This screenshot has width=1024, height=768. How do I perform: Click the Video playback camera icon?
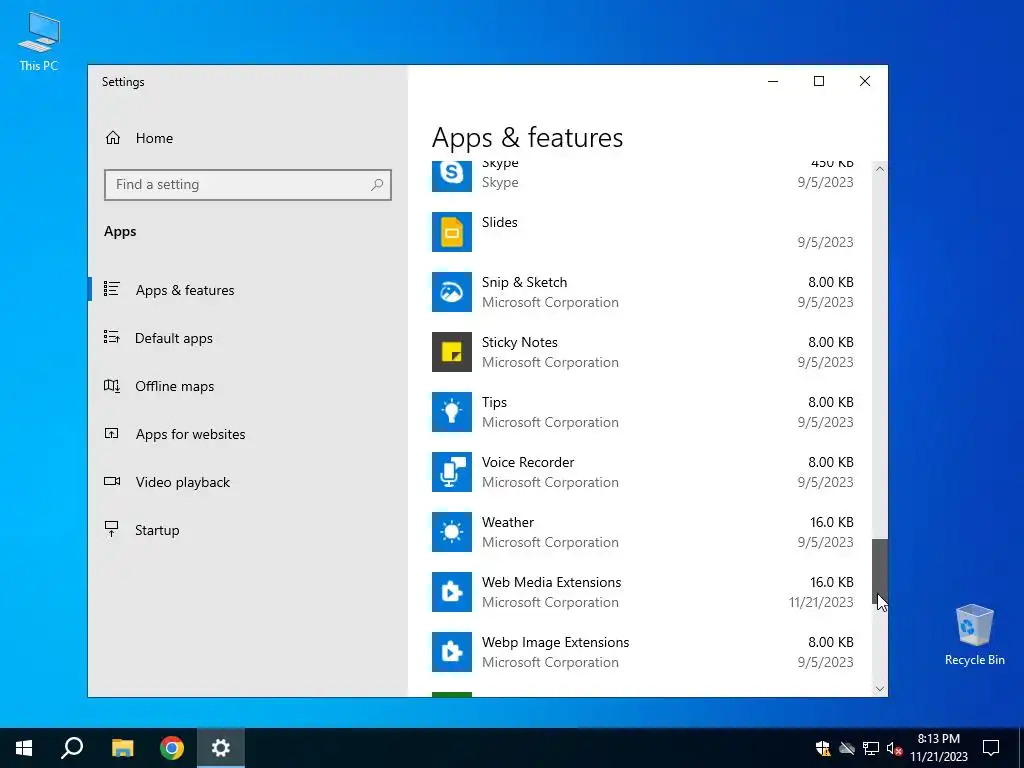point(112,481)
